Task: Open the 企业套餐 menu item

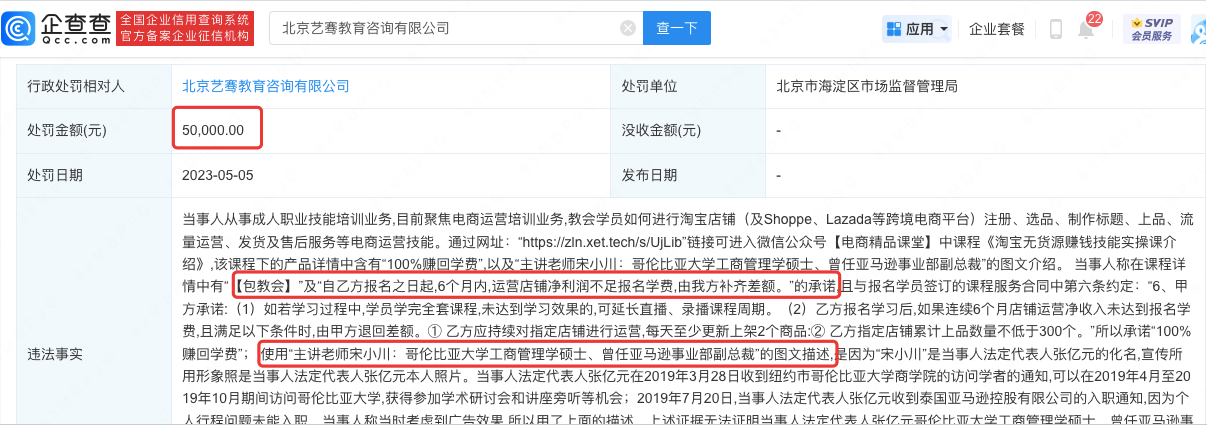Action: tap(997, 29)
